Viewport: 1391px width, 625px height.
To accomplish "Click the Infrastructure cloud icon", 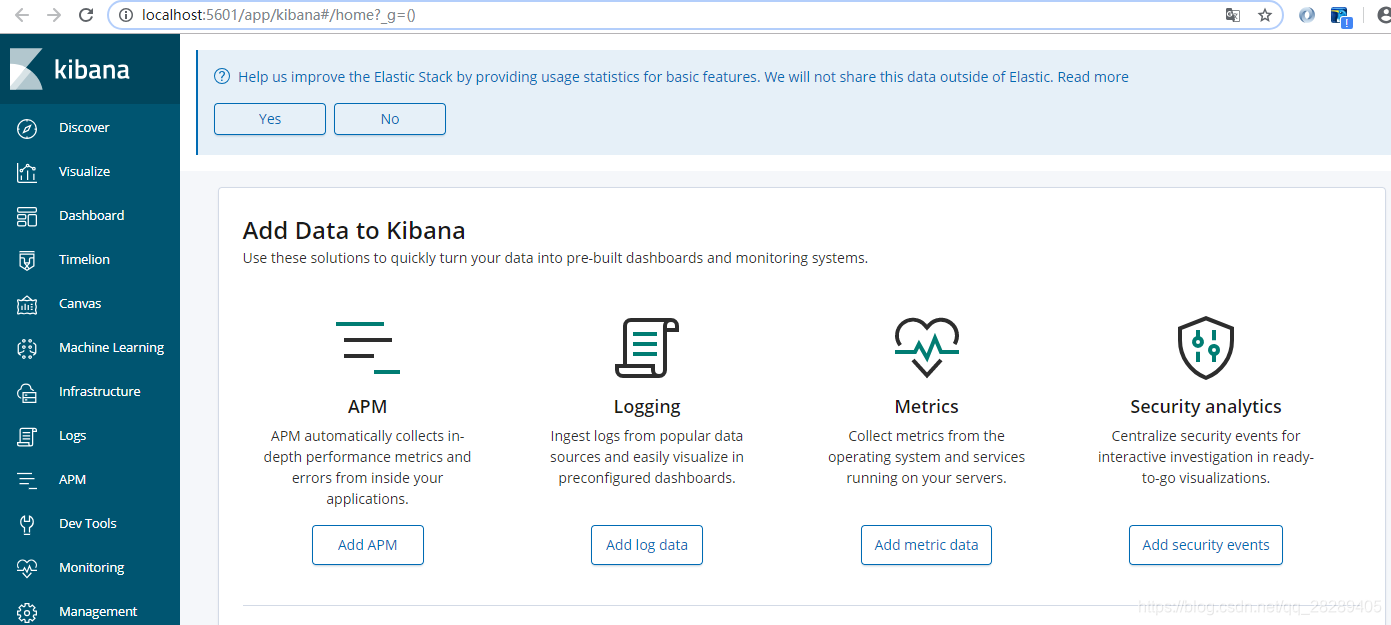I will [x=27, y=392].
